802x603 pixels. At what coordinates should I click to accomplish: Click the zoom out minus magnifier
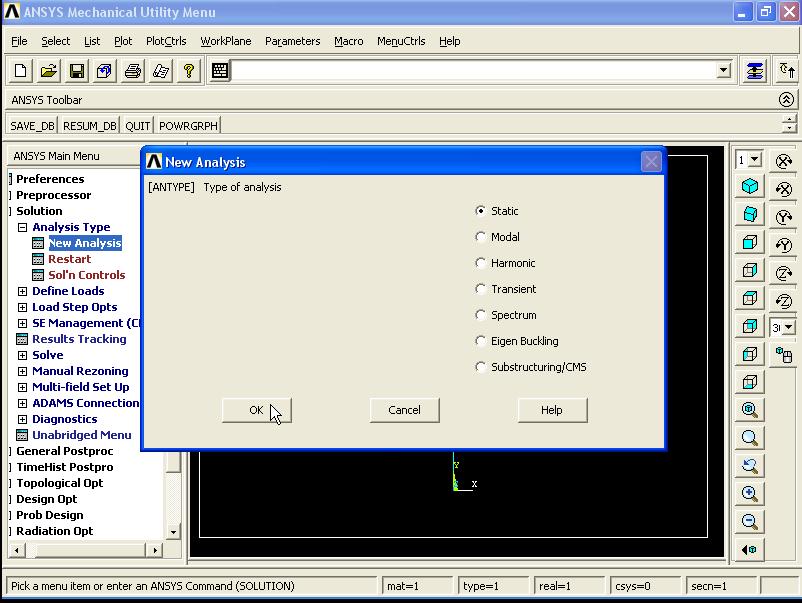pos(750,521)
